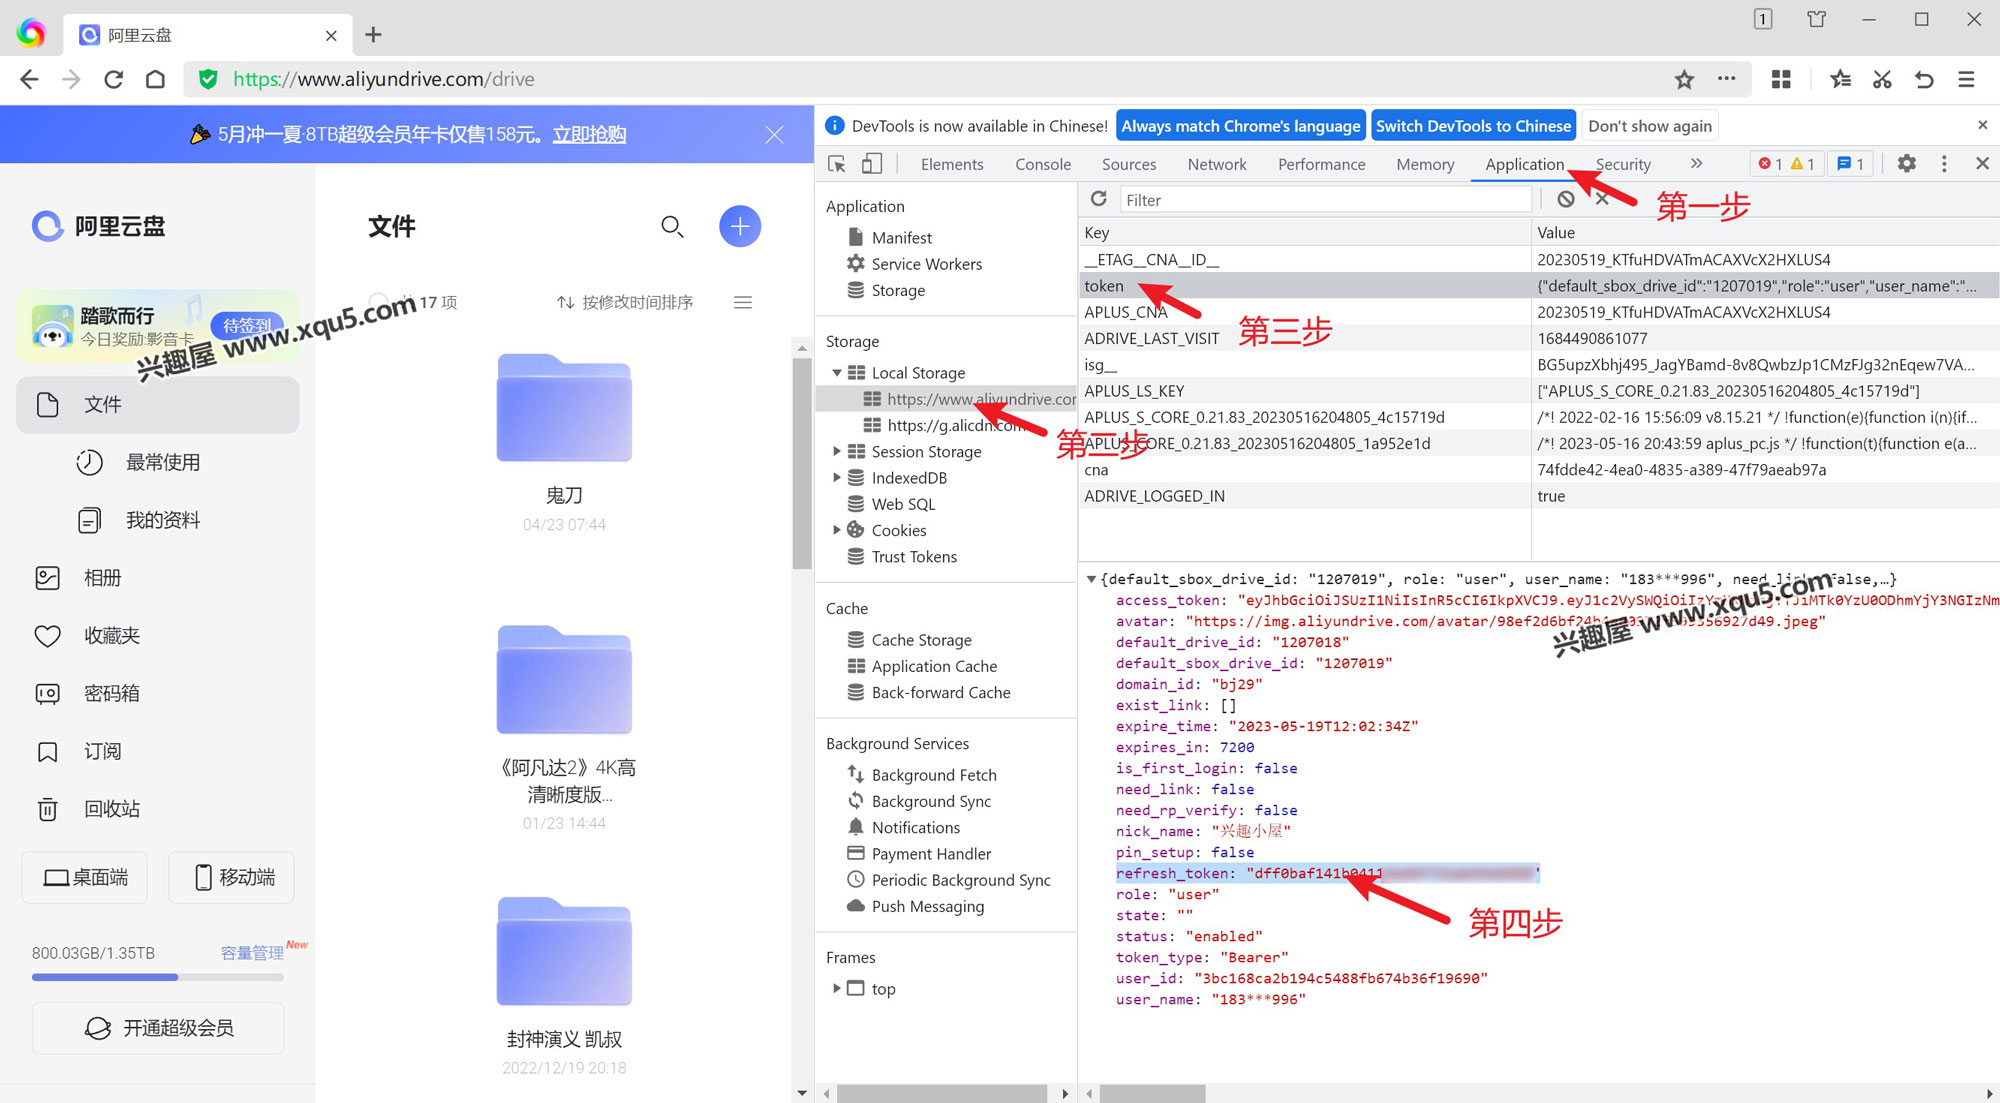Go to browser home page
Image resolution: width=2000 pixels, height=1103 pixels.
155,79
